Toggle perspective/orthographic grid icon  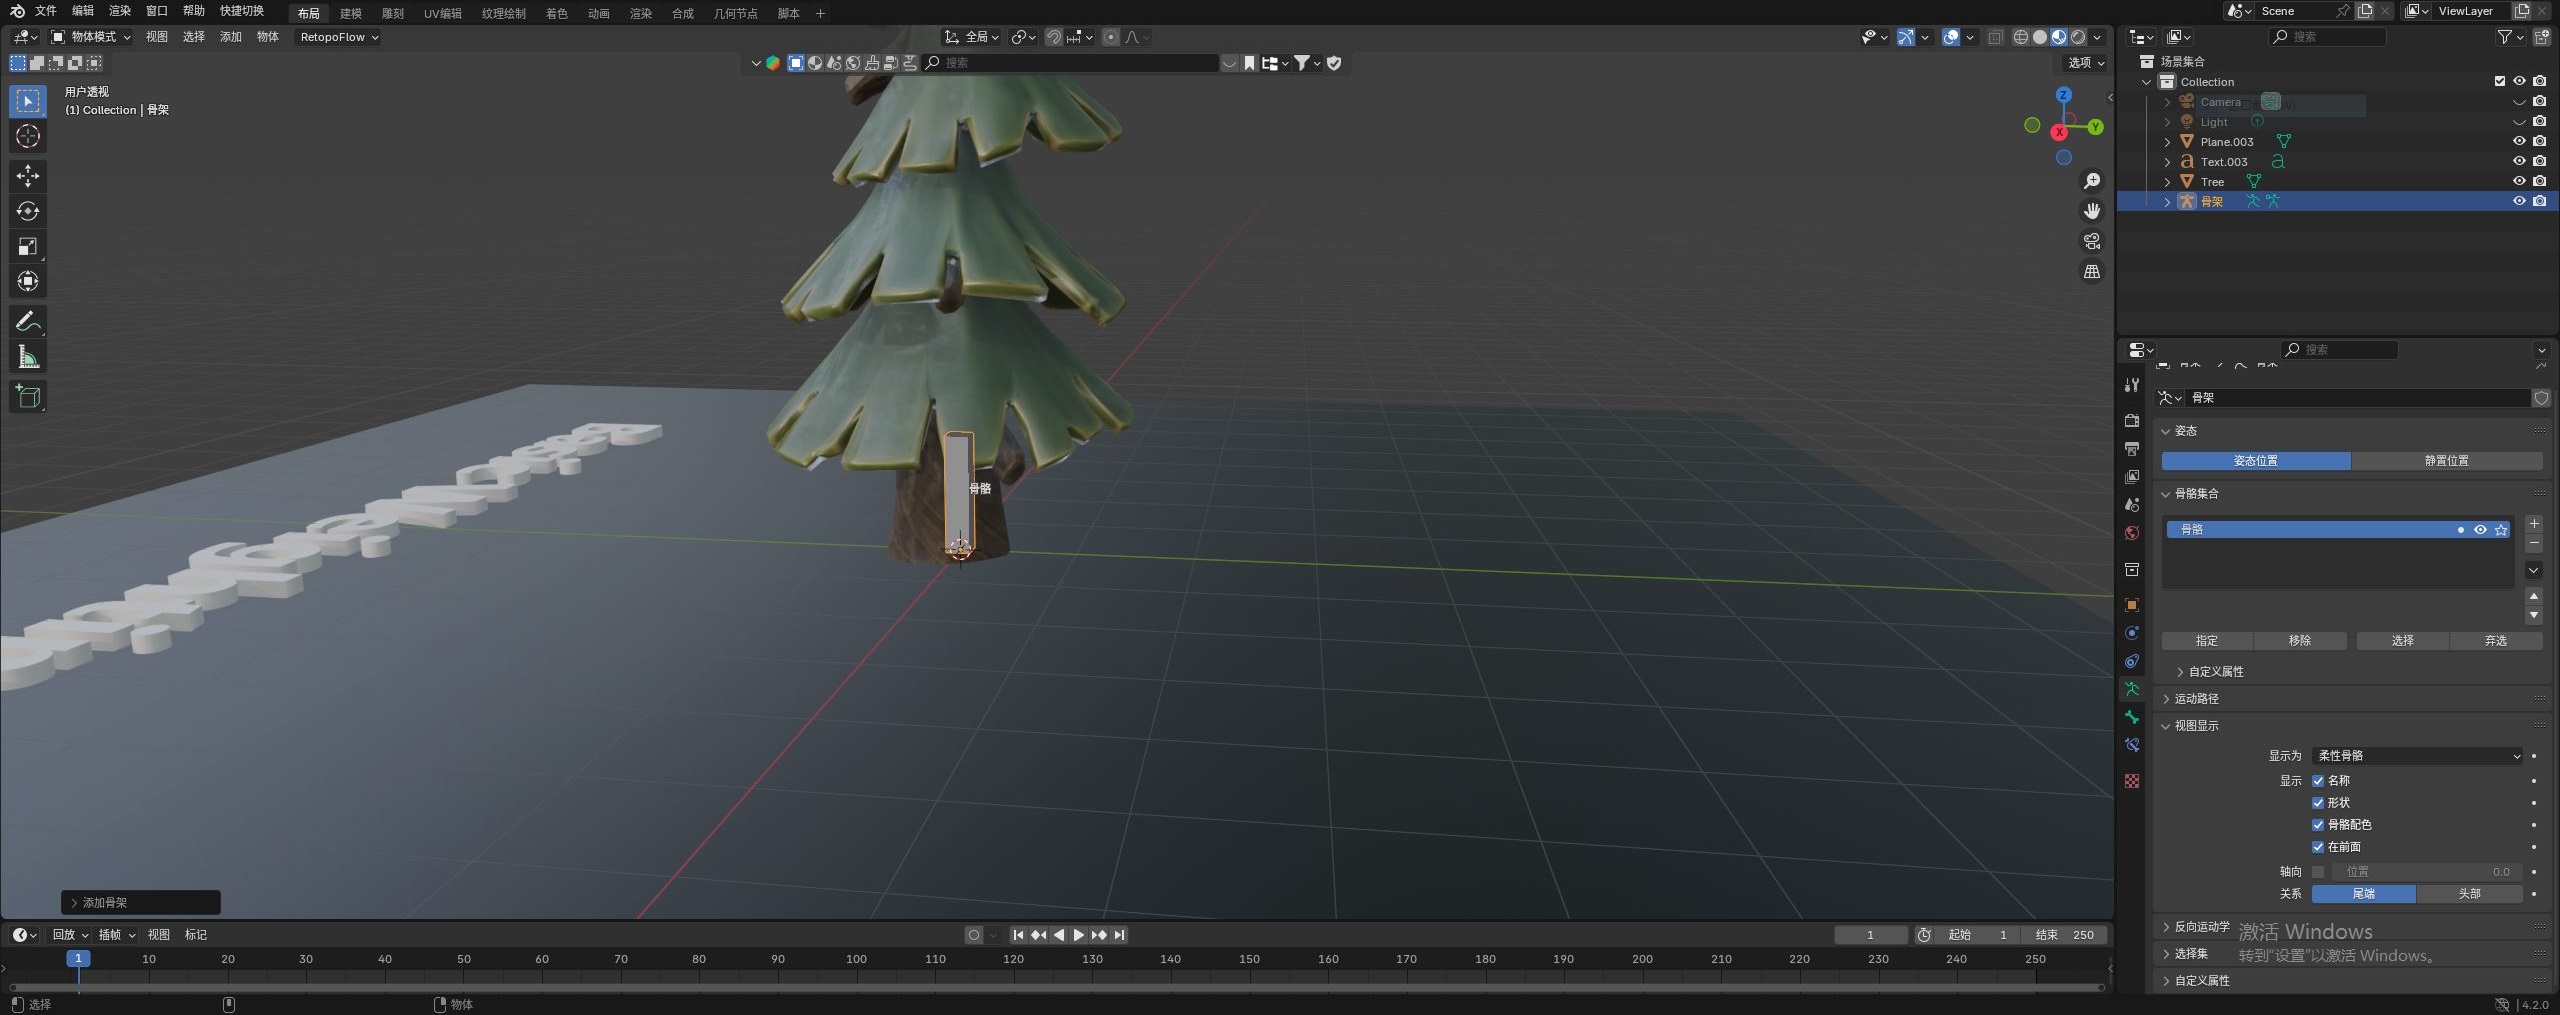(2091, 272)
